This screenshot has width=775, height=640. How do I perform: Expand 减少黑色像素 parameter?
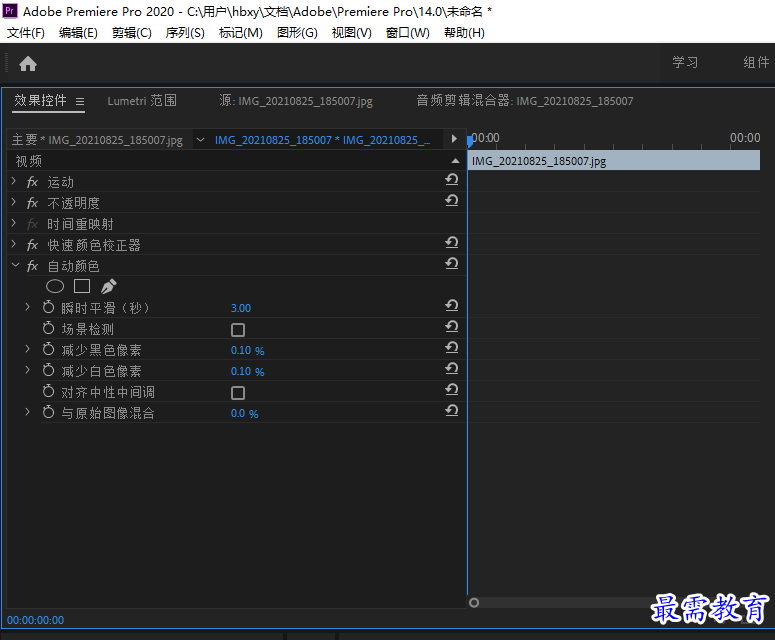tap(28, 349)
